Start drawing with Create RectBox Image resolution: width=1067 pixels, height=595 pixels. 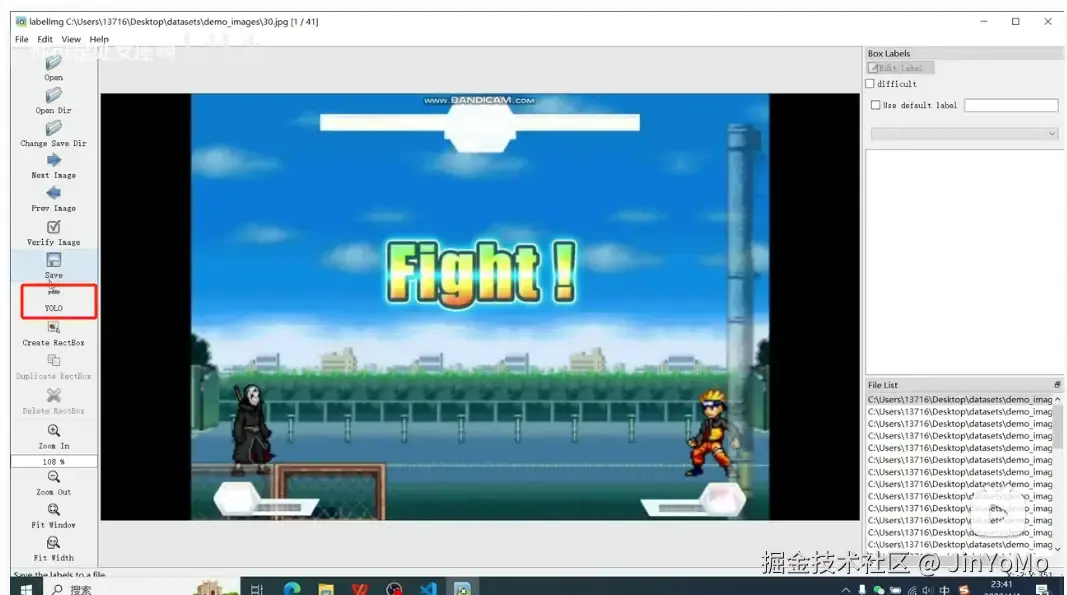(53, 334)
